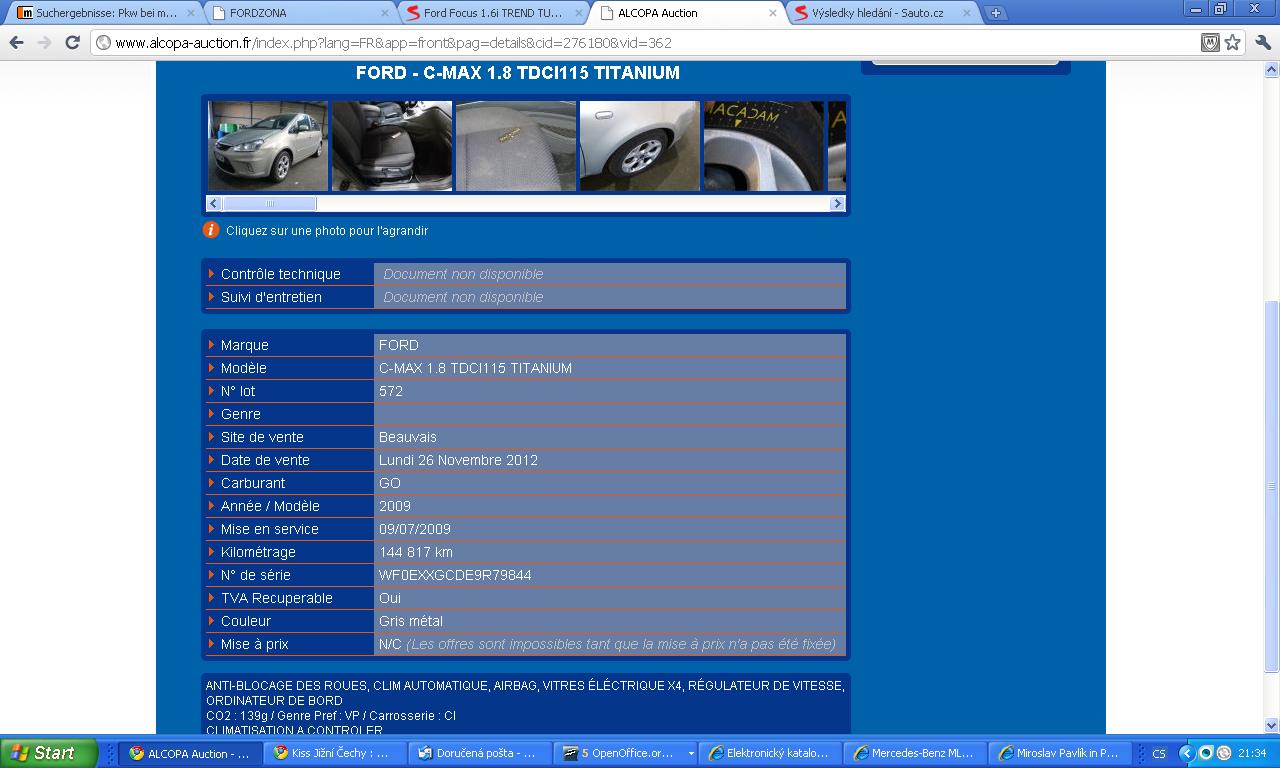1280x768 pixels.
Task: Switch to the Mercedes-Benz ML taskbar window
Action: tap(915, 753)
